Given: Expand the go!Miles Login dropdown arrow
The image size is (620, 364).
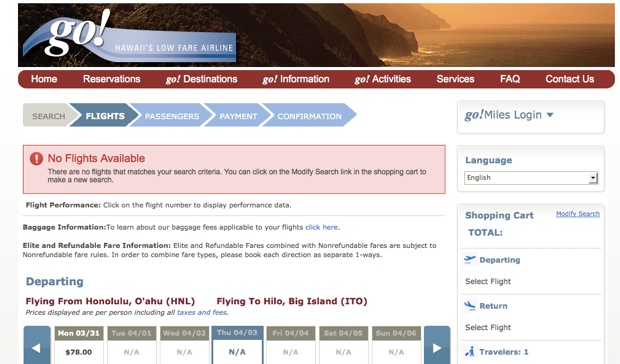Looking at the screenshot, I should (x=550, y=115).
